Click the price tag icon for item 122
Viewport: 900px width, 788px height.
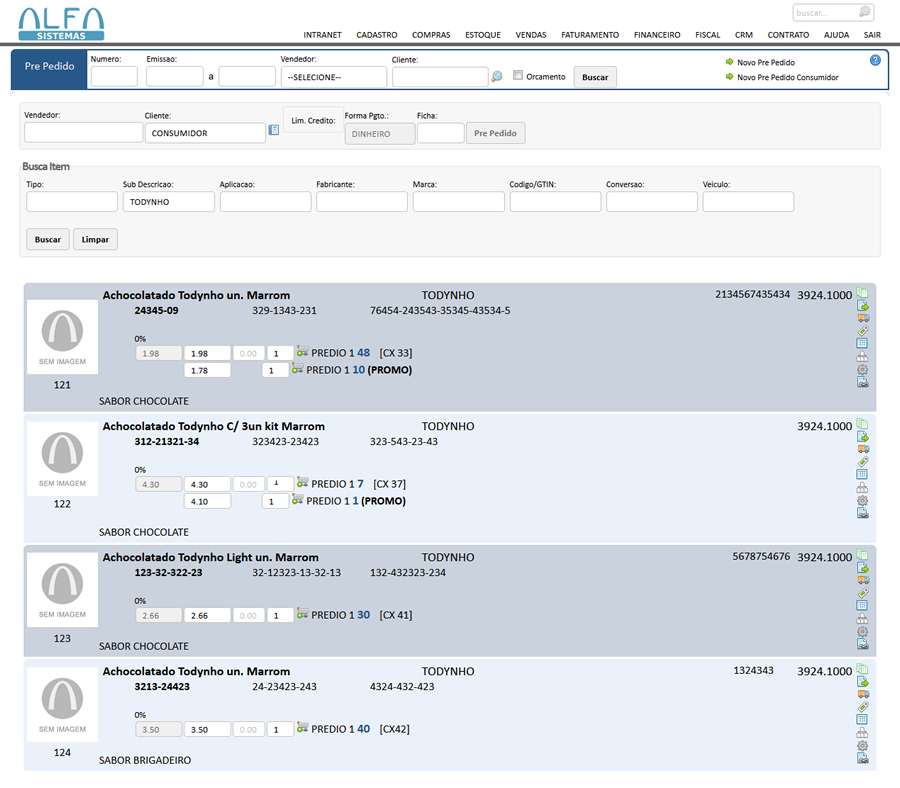point(863,461)
